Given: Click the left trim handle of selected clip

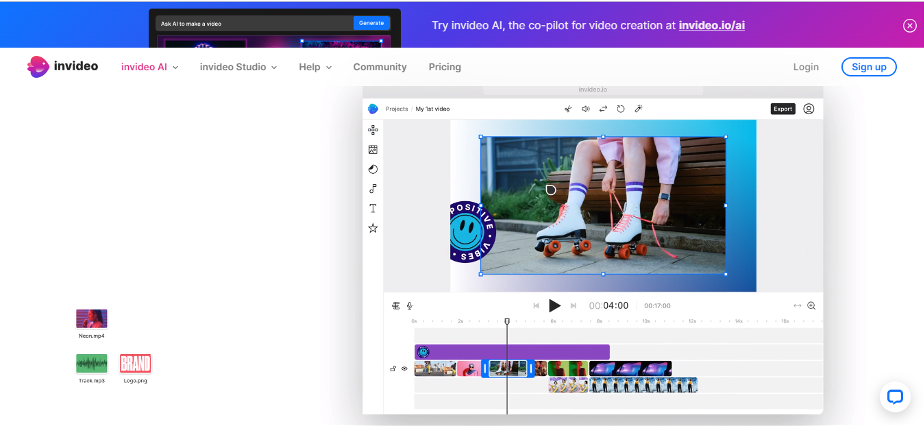Looking at the screenshot, I should [485, 369].
